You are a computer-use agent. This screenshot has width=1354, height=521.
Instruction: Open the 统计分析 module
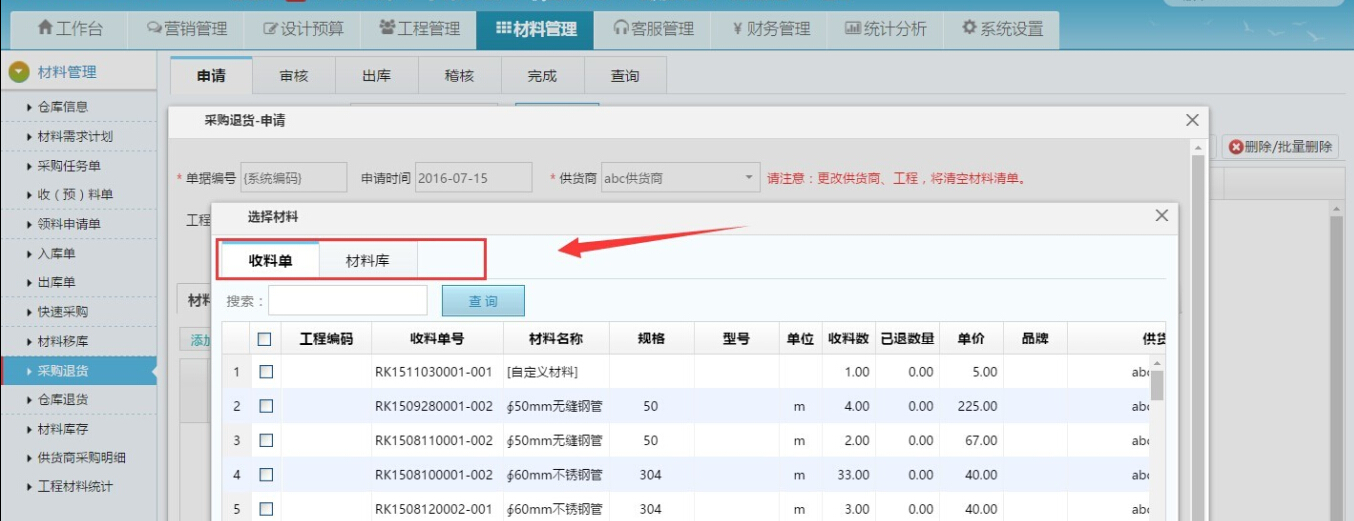(885, 29)
